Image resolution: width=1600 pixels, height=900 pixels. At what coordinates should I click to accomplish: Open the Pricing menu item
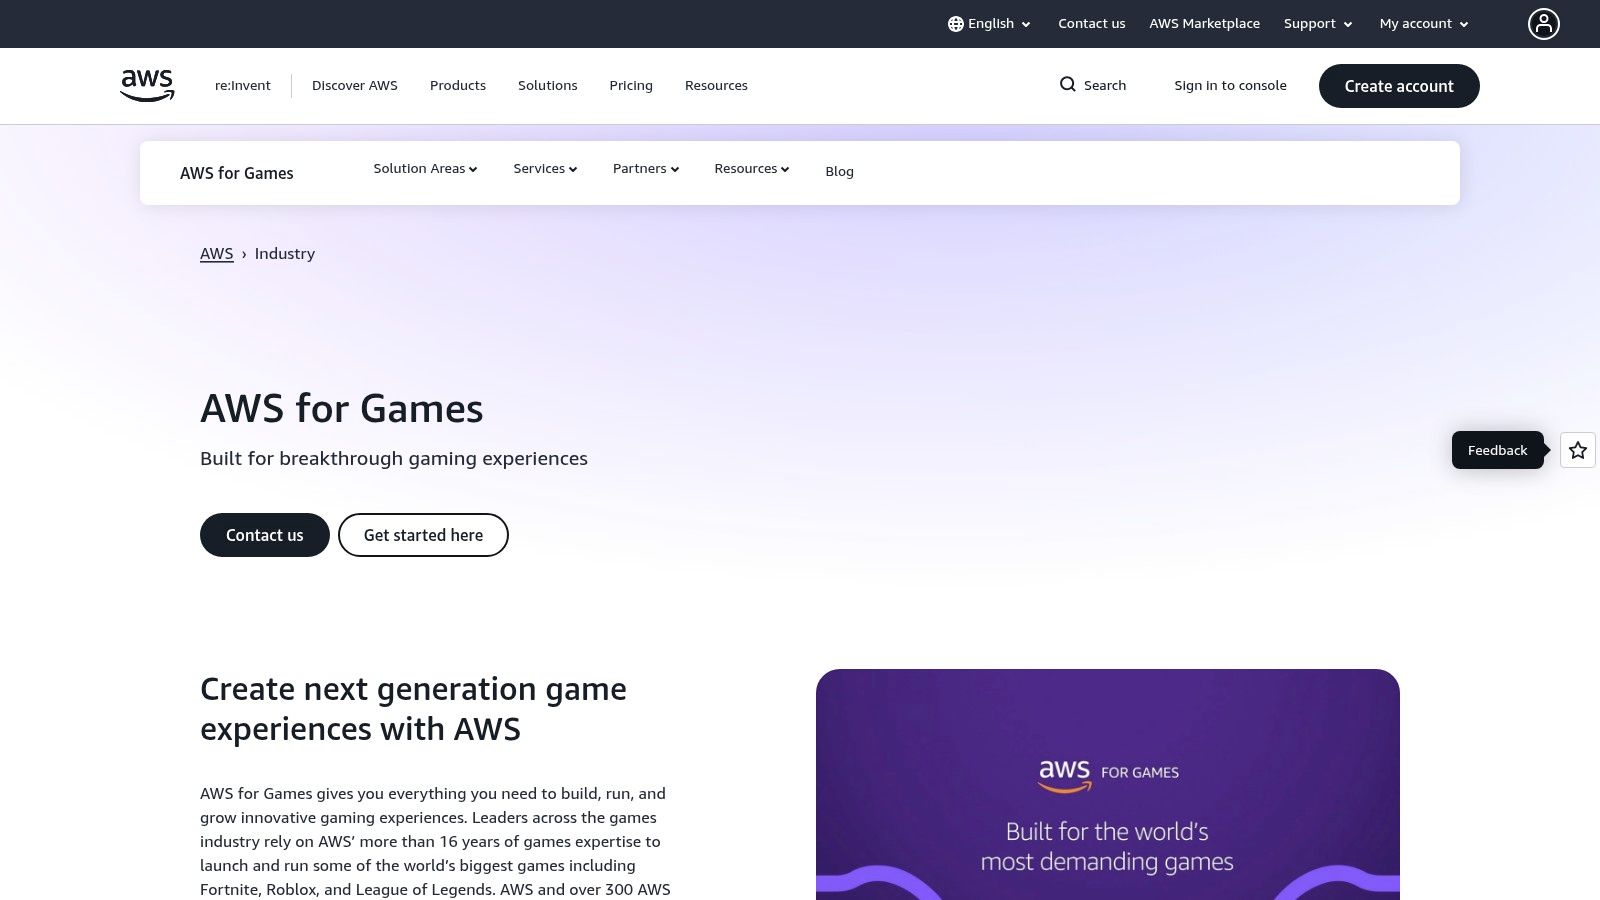point(630,85)
